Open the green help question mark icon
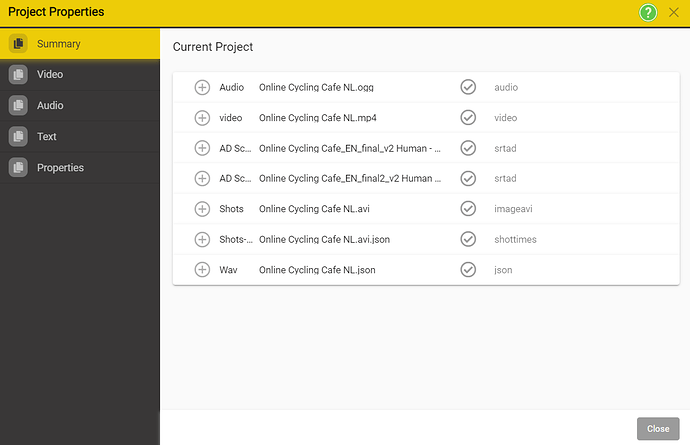This screenshot has width=690, height=445. (x=648, y=12)
